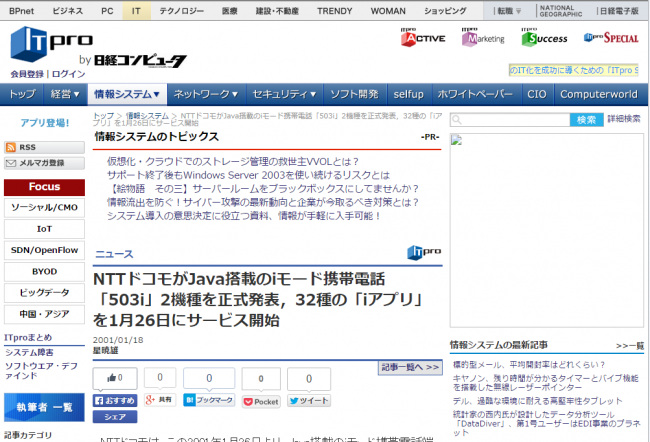Viewport: 650px width, 442px height.
Task: Expand the ネットワーク navigation dropdown
Action: [206, 94]
